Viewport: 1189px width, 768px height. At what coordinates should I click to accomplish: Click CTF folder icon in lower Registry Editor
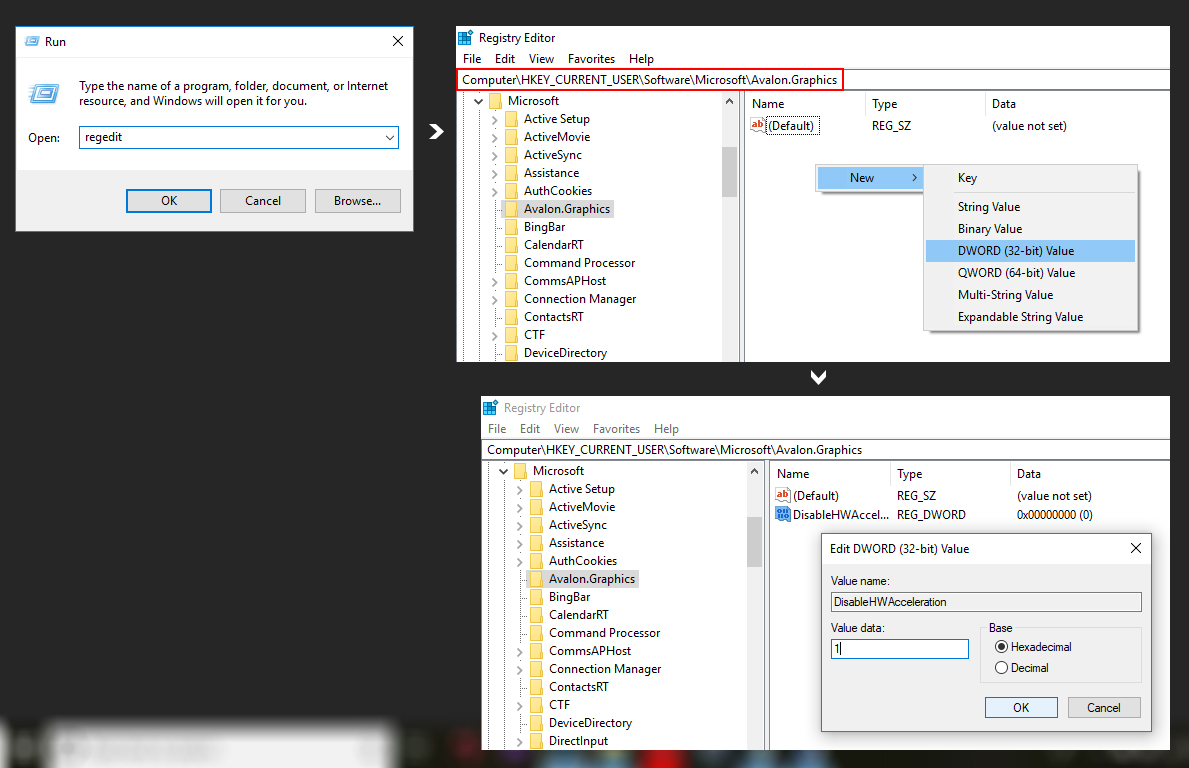[536, 705]
